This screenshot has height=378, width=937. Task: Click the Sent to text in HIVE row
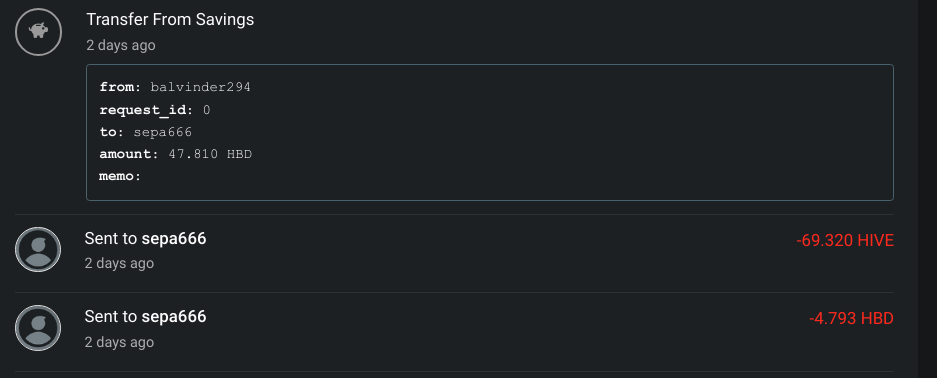pos(111,239)
